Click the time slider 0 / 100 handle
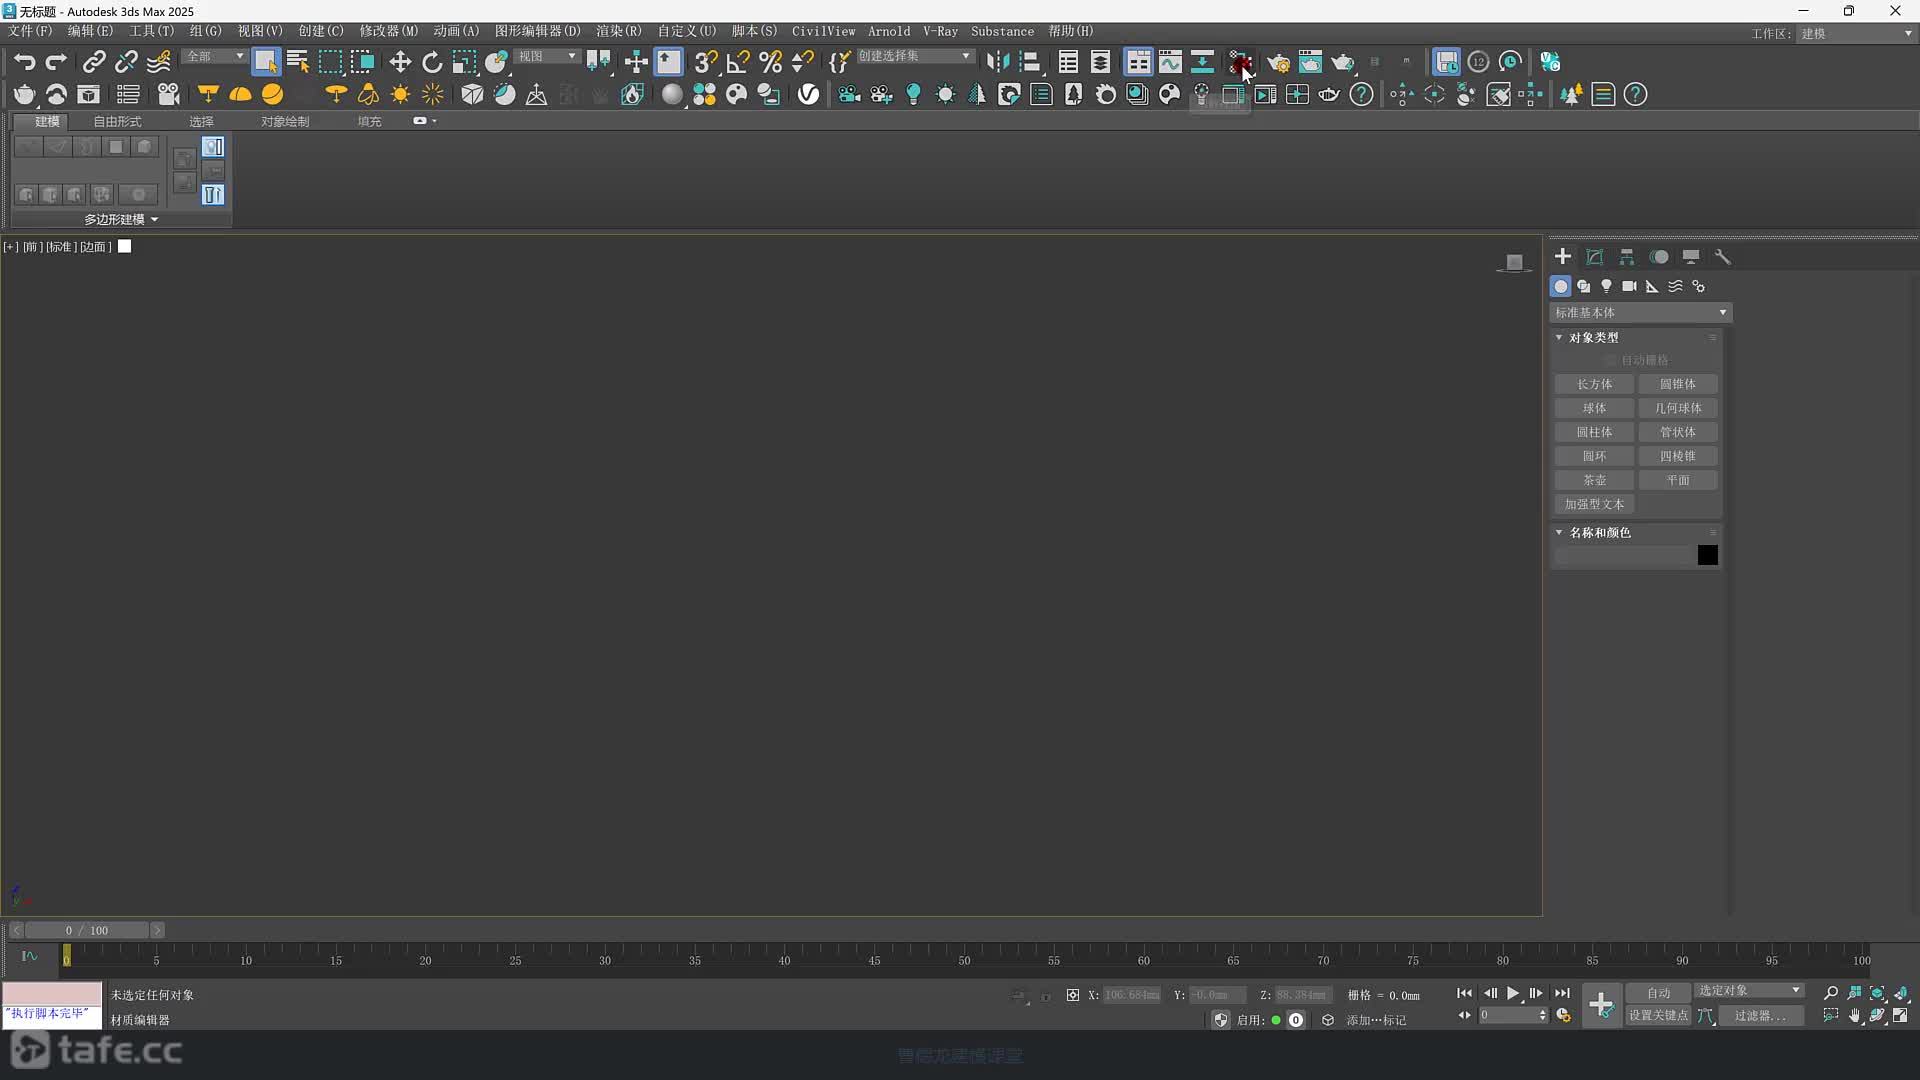Screen dimensions: 1920x1080 tap(86, 930)
